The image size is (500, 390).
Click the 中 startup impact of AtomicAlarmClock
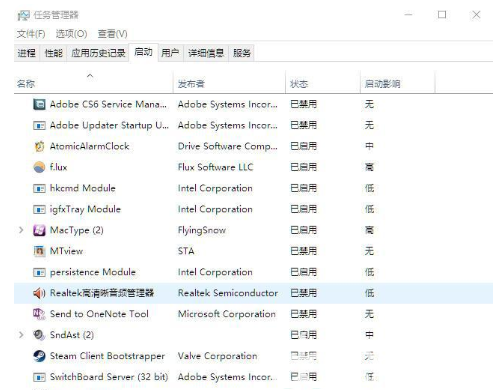pos(369,146)
